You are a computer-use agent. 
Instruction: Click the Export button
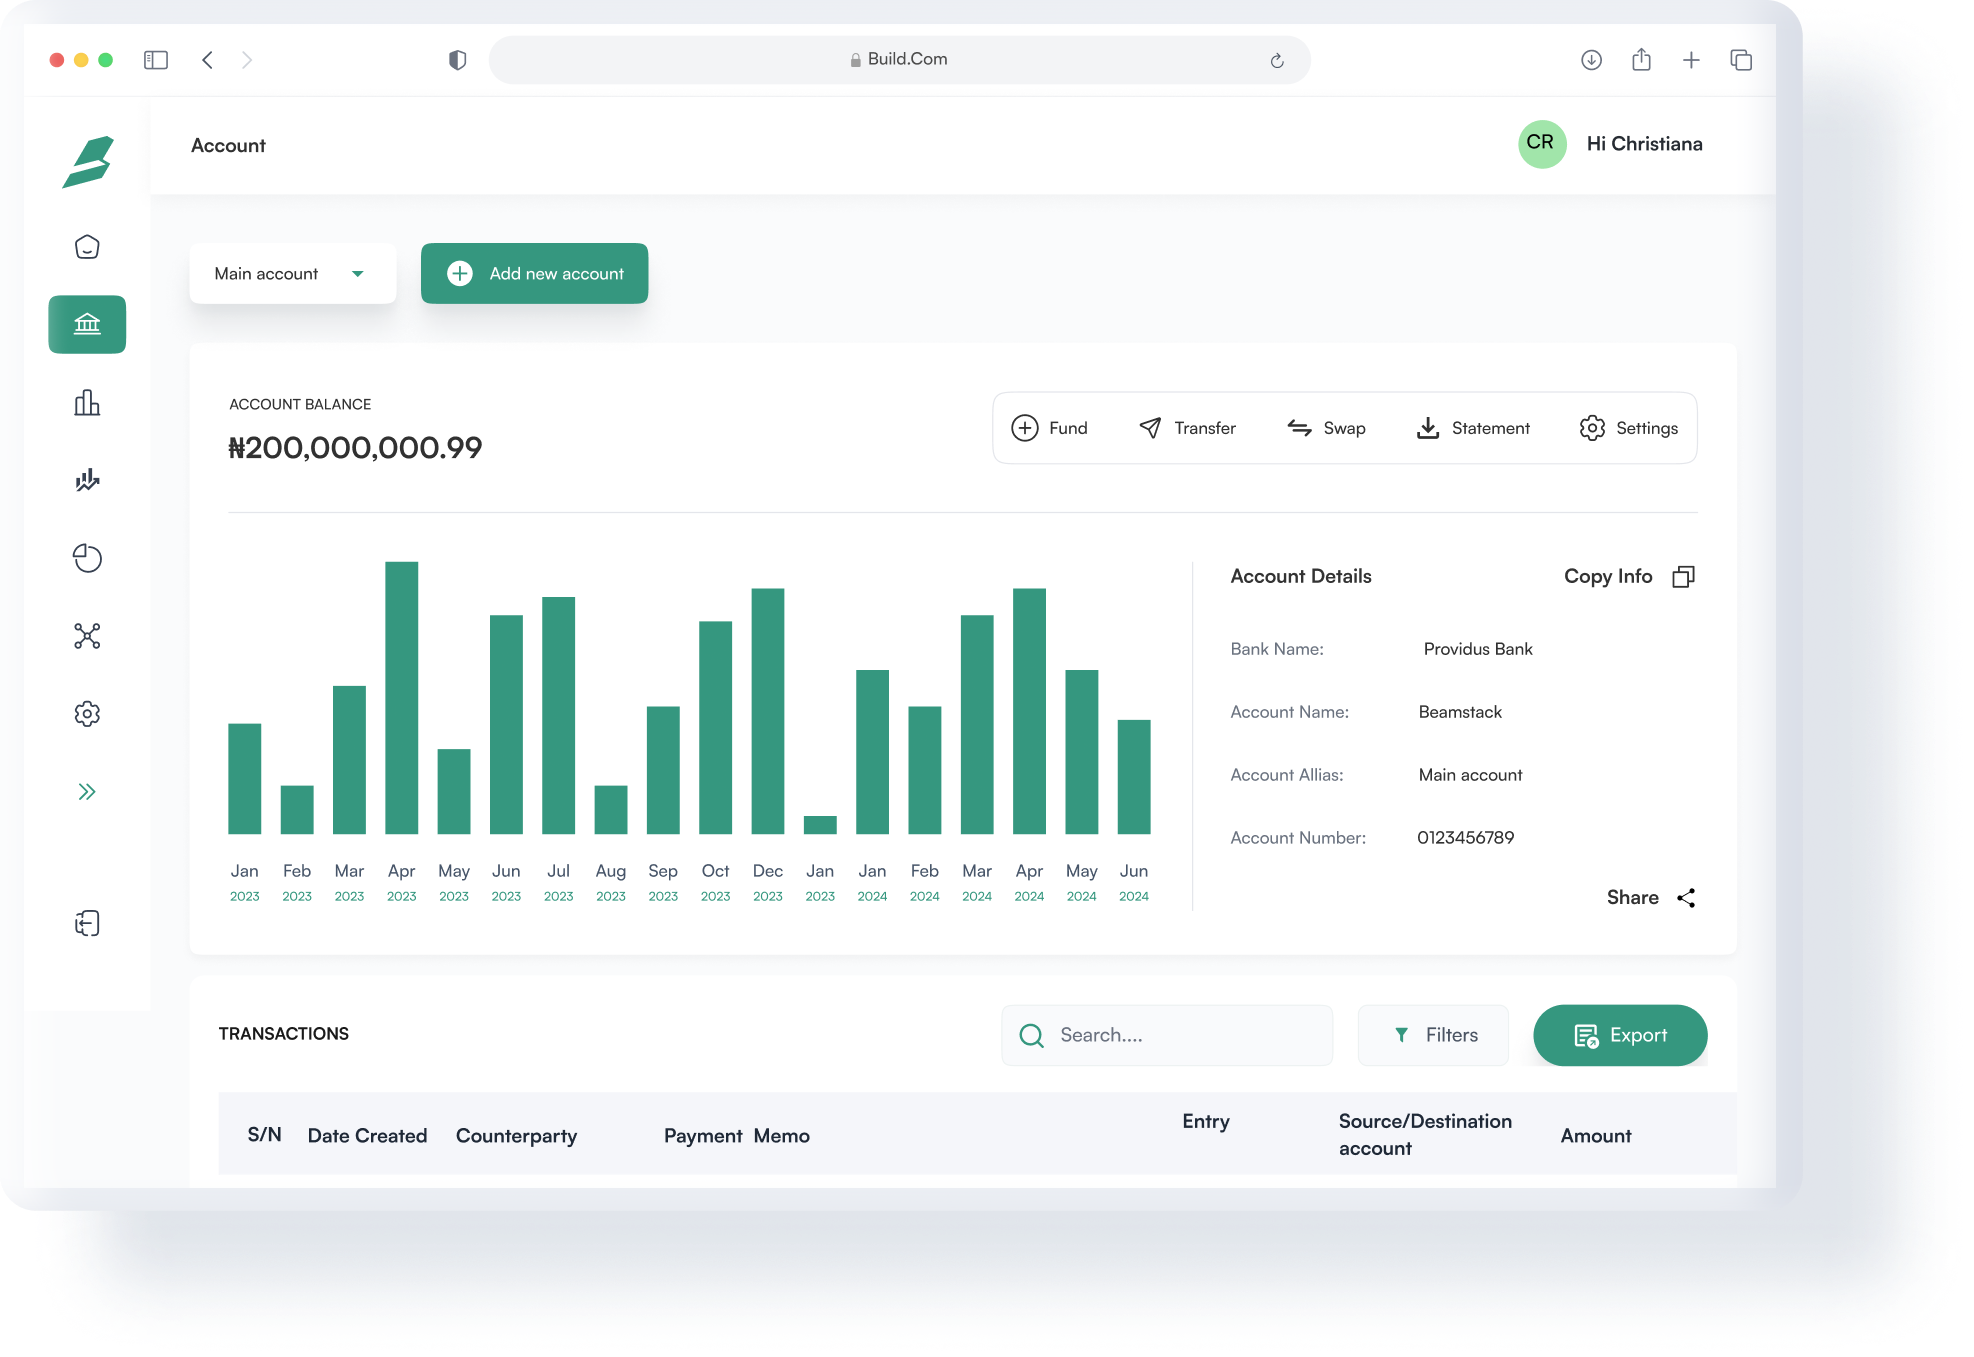[x=1619, y=1036]
